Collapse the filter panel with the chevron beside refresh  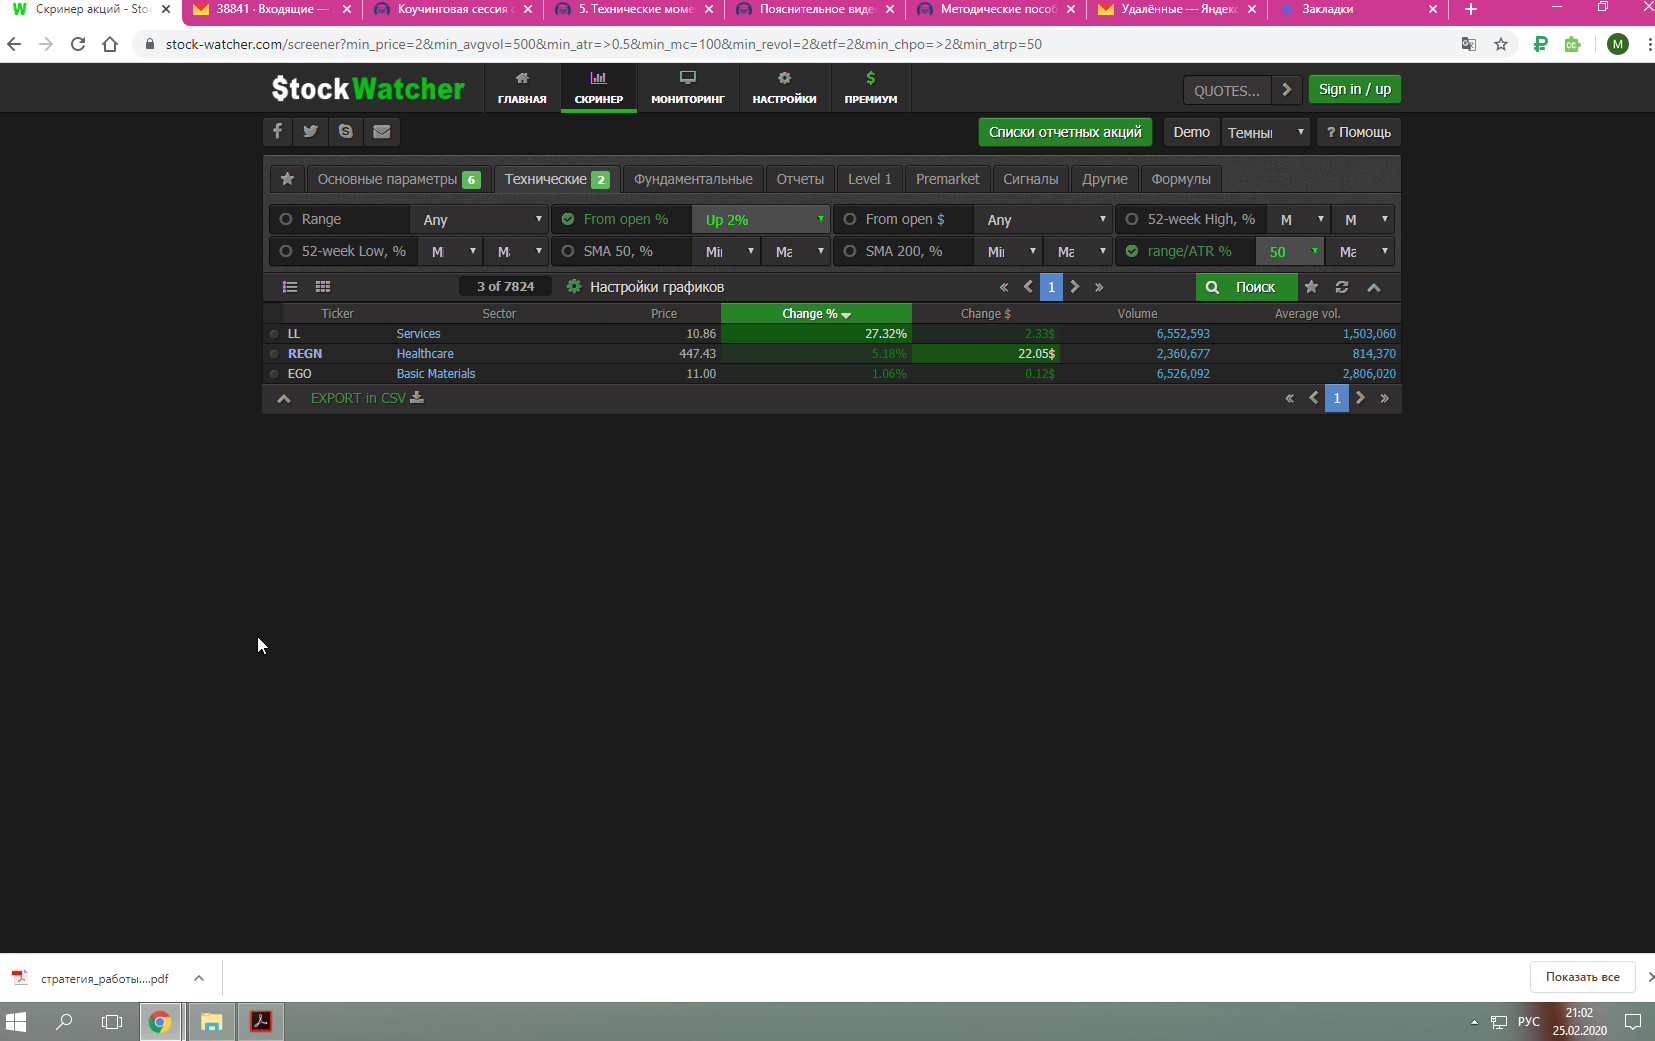(x=1374, y=287)
